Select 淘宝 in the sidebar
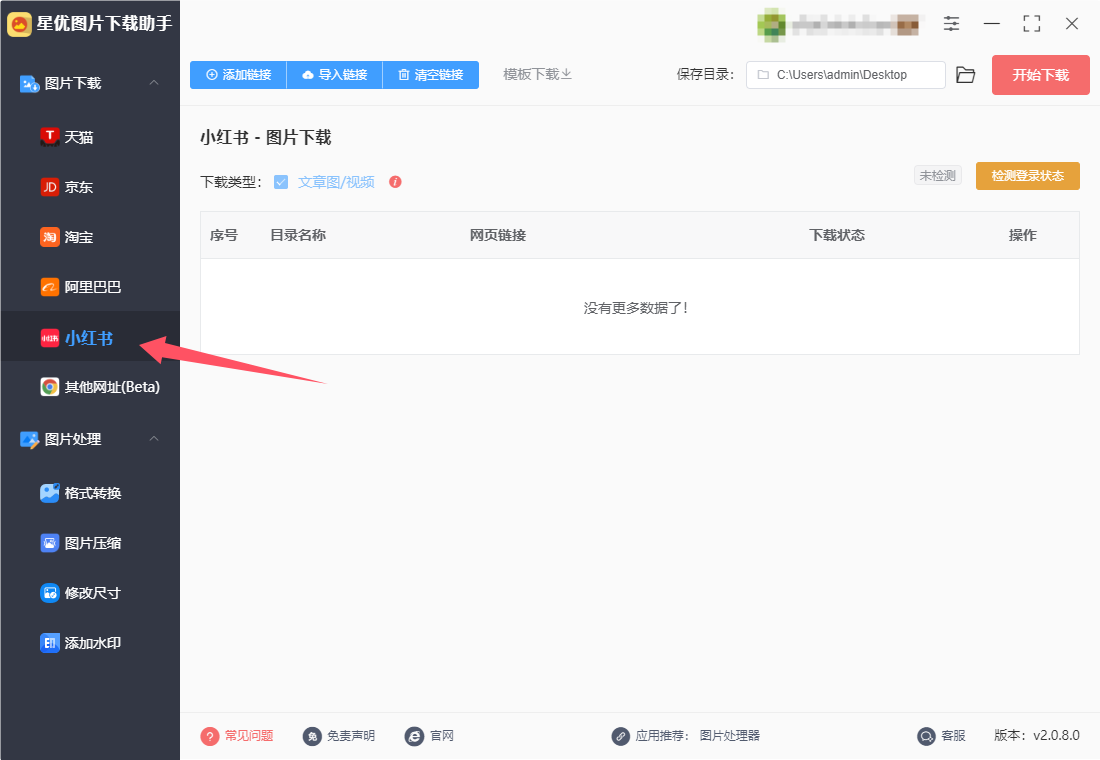The height and width of the screenshot is (760, 1100). [90, 237]
